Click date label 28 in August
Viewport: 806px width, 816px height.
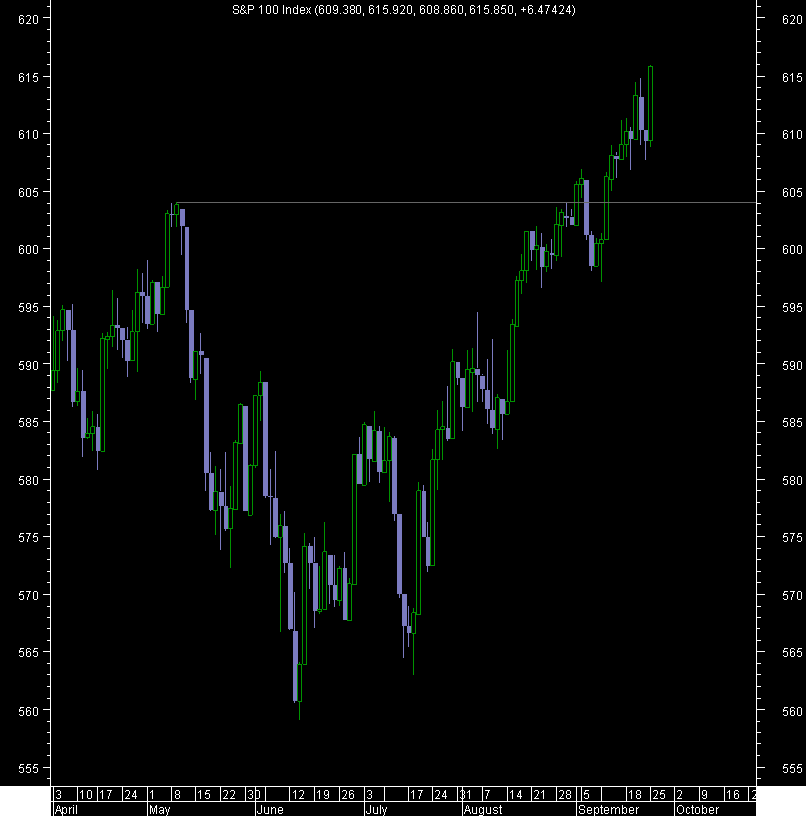pyautogui.click(x=565, y=795)
